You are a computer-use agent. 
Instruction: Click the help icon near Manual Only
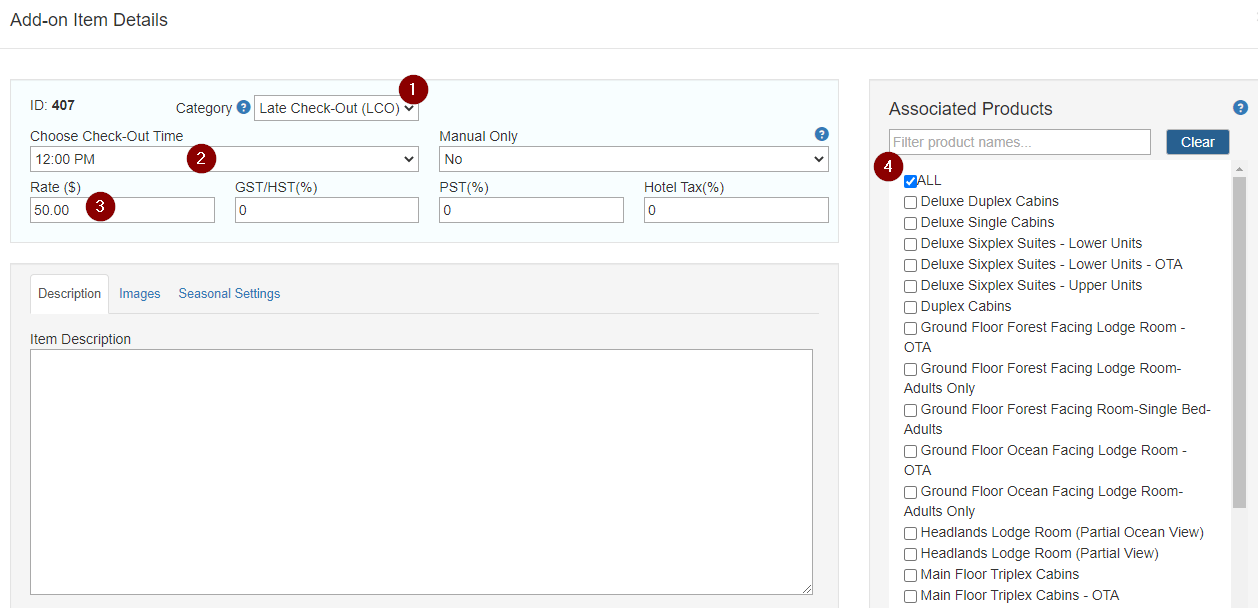point(821,134)
